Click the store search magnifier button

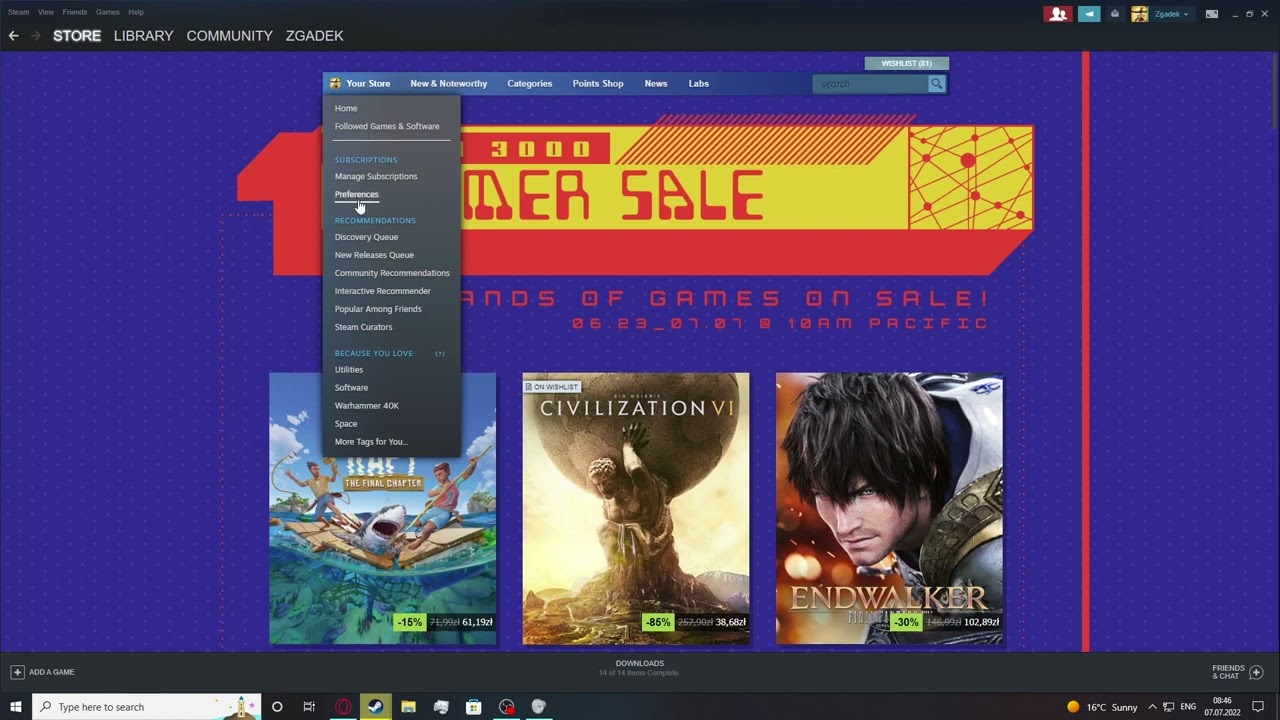(x=936, y=84)
